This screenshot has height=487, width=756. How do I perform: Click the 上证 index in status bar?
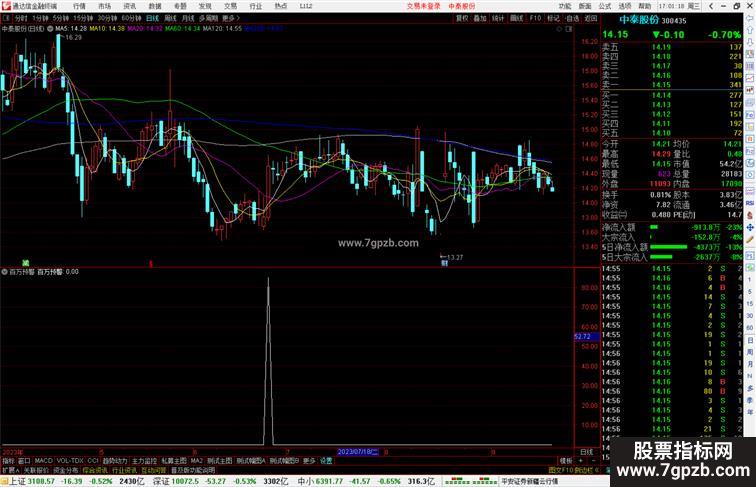tap(18, 481)
